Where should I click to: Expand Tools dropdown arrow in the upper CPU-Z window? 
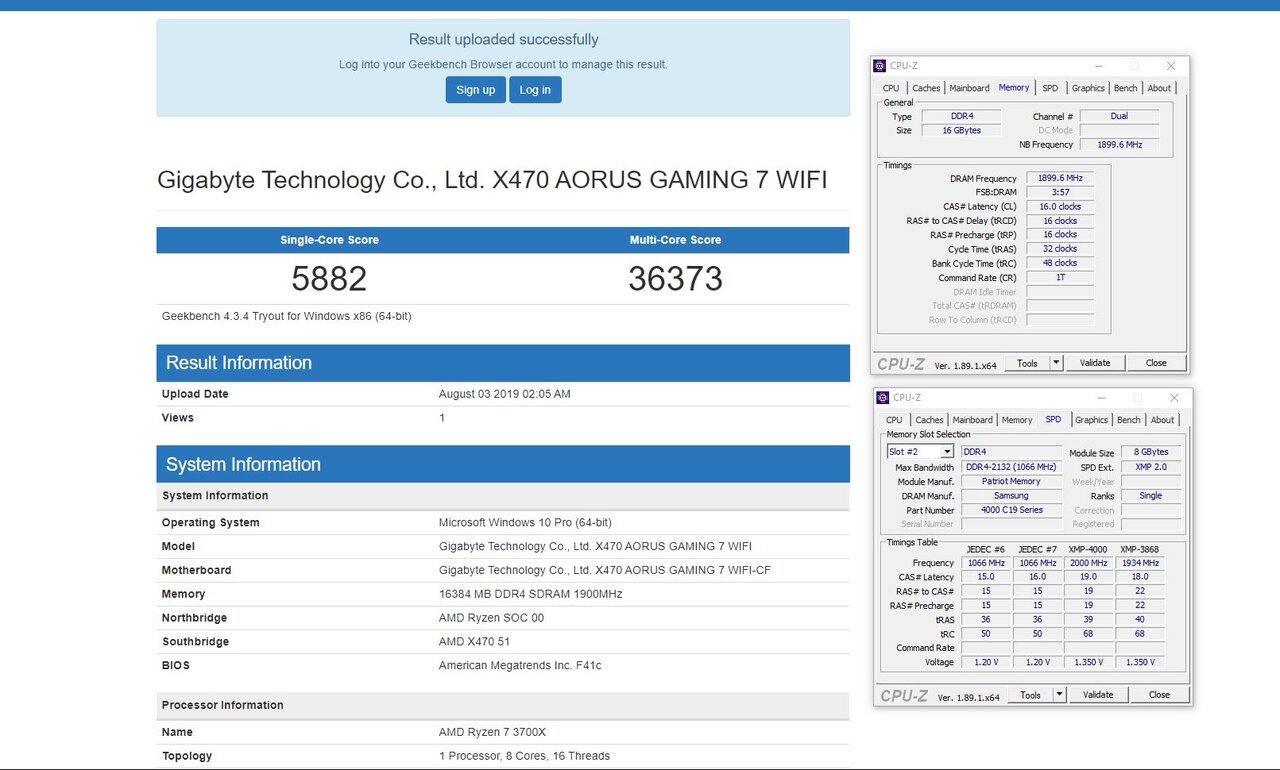[1057, 363]
